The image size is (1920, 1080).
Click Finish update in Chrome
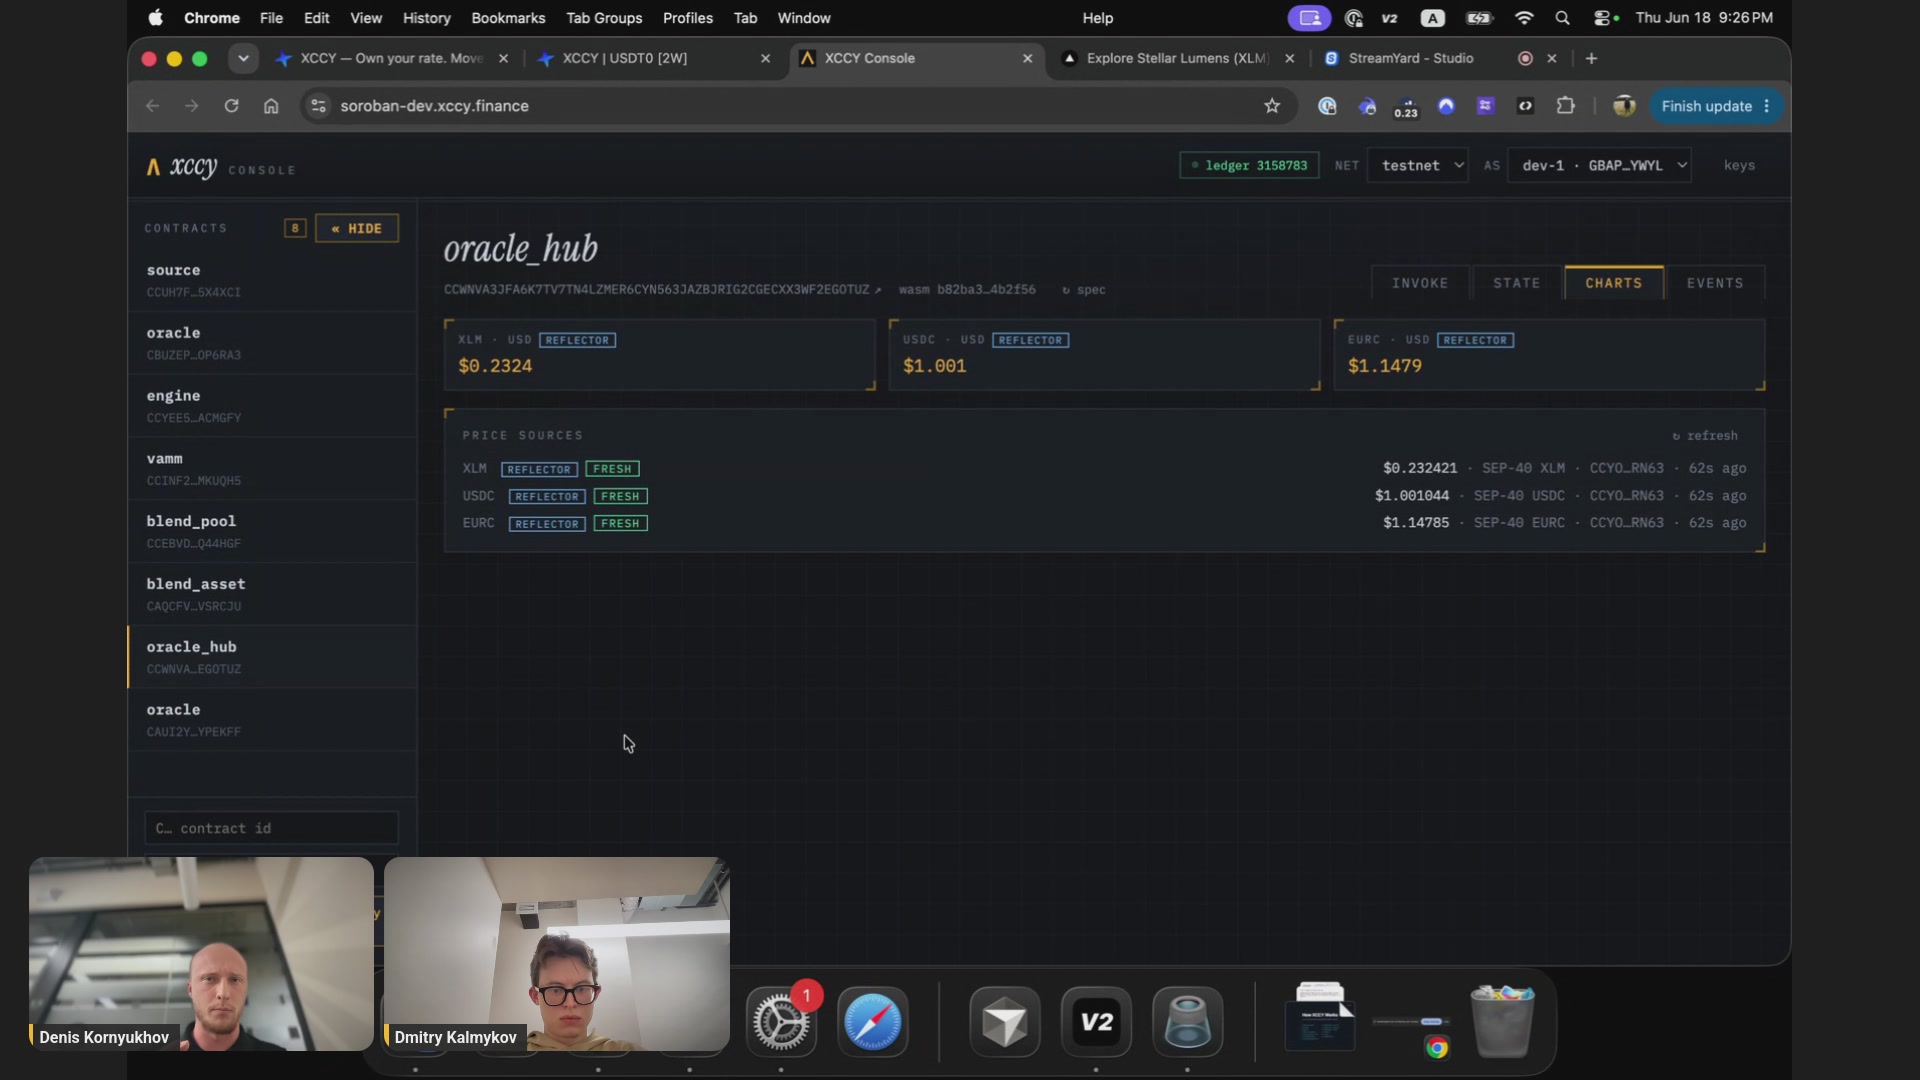pos(1715,106)
